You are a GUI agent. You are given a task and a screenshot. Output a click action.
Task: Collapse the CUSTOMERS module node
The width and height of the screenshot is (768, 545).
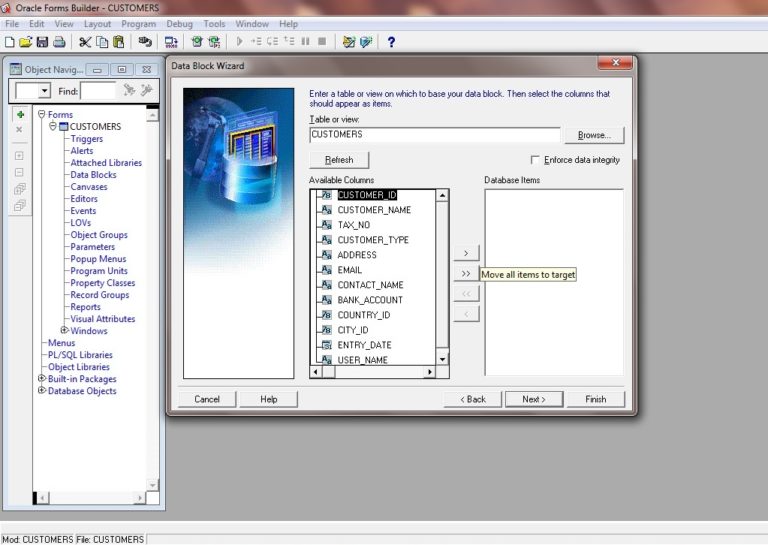click(x=52, y=126)
